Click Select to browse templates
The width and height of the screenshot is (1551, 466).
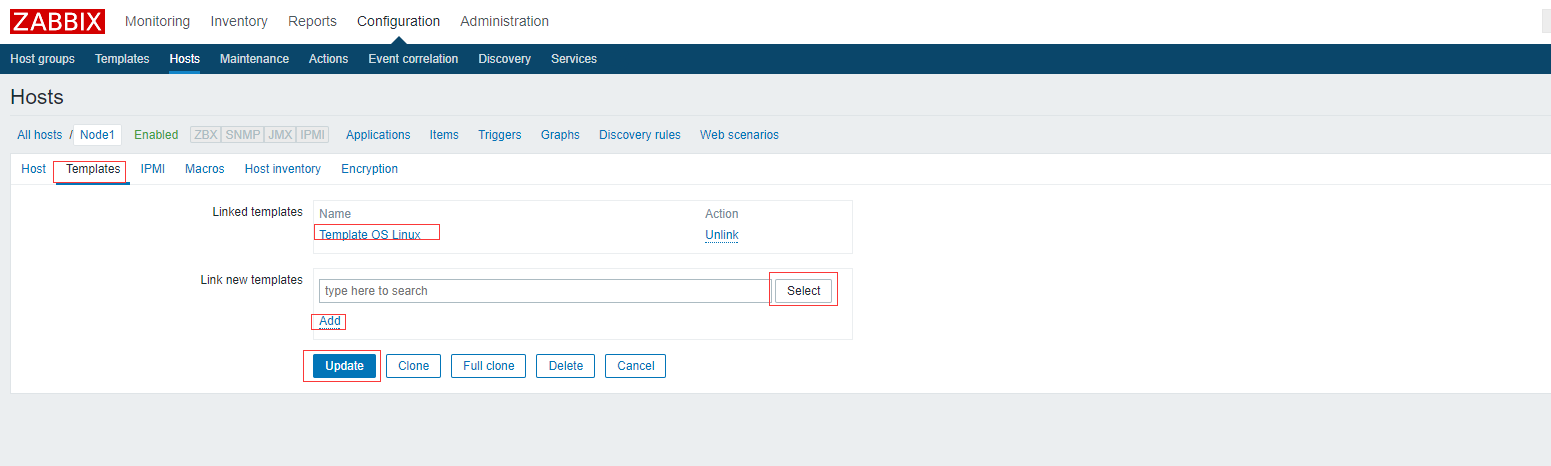coord(804,291)
